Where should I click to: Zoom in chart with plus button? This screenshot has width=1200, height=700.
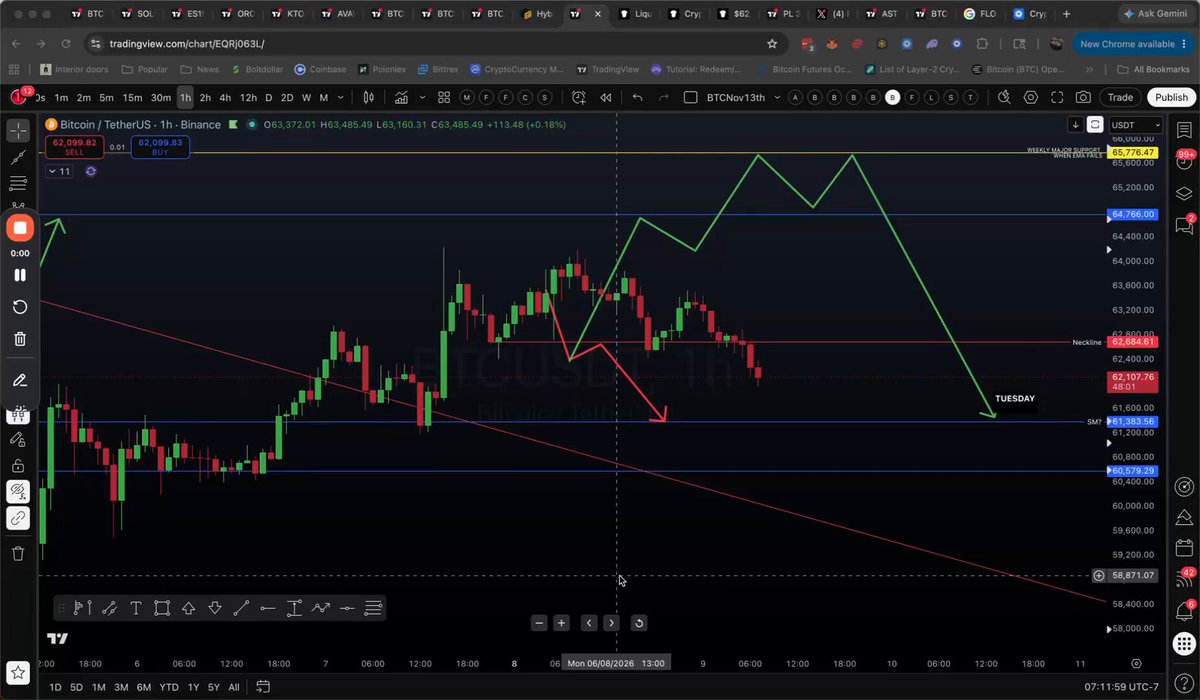[x=562, y=622]
